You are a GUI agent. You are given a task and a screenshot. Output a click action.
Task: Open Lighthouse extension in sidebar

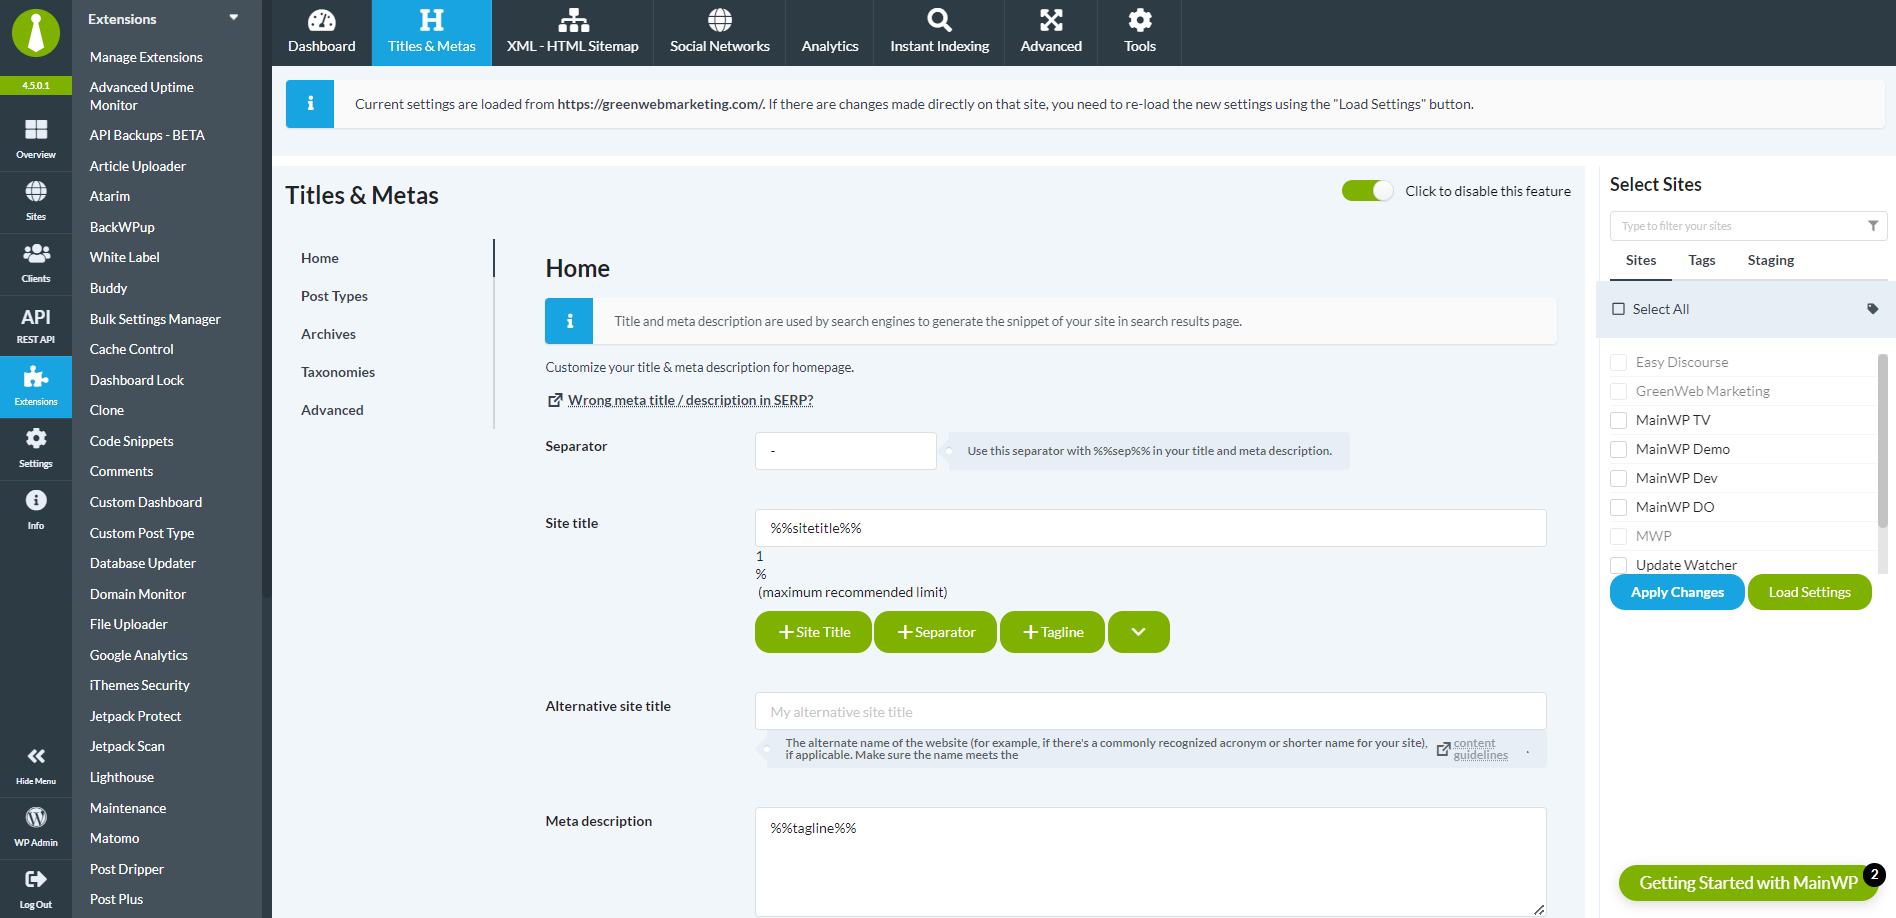click(122, 777)
